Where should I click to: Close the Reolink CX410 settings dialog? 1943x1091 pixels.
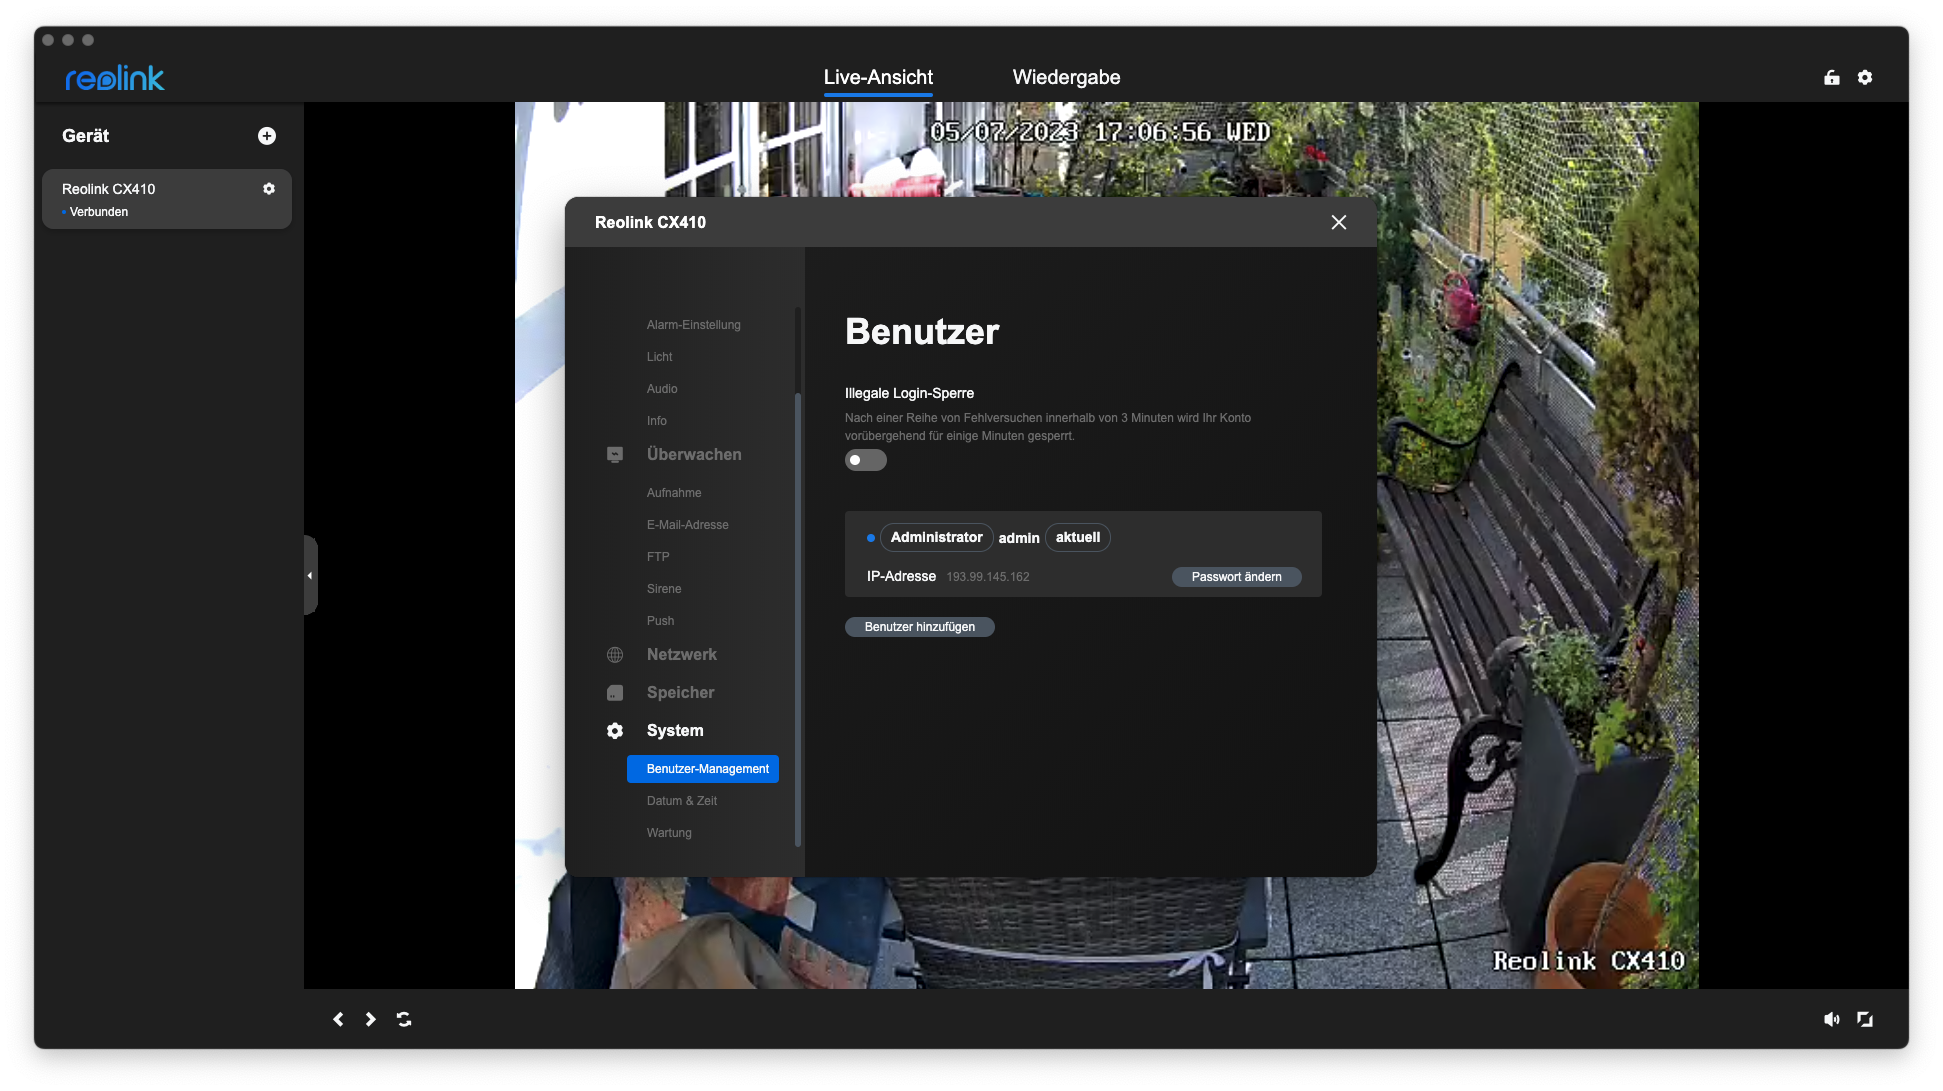point(1339,223)
